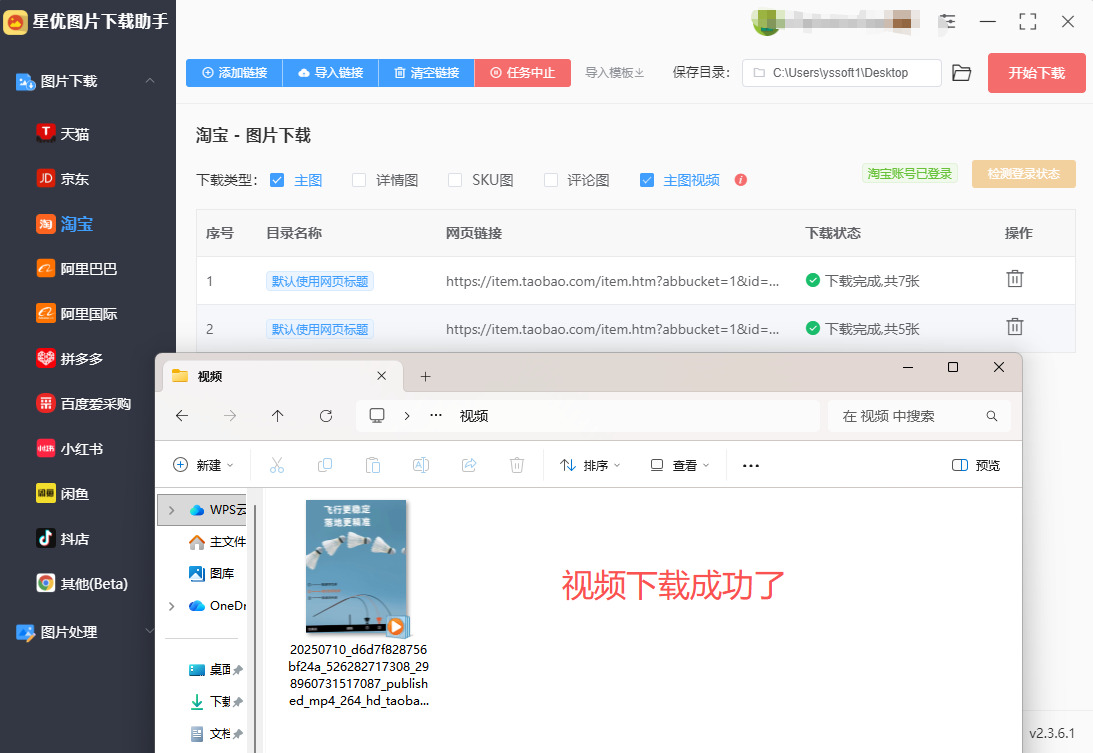Select the Taobao (淘宝) sidebar entry
1093x753 pixels.
64,224
